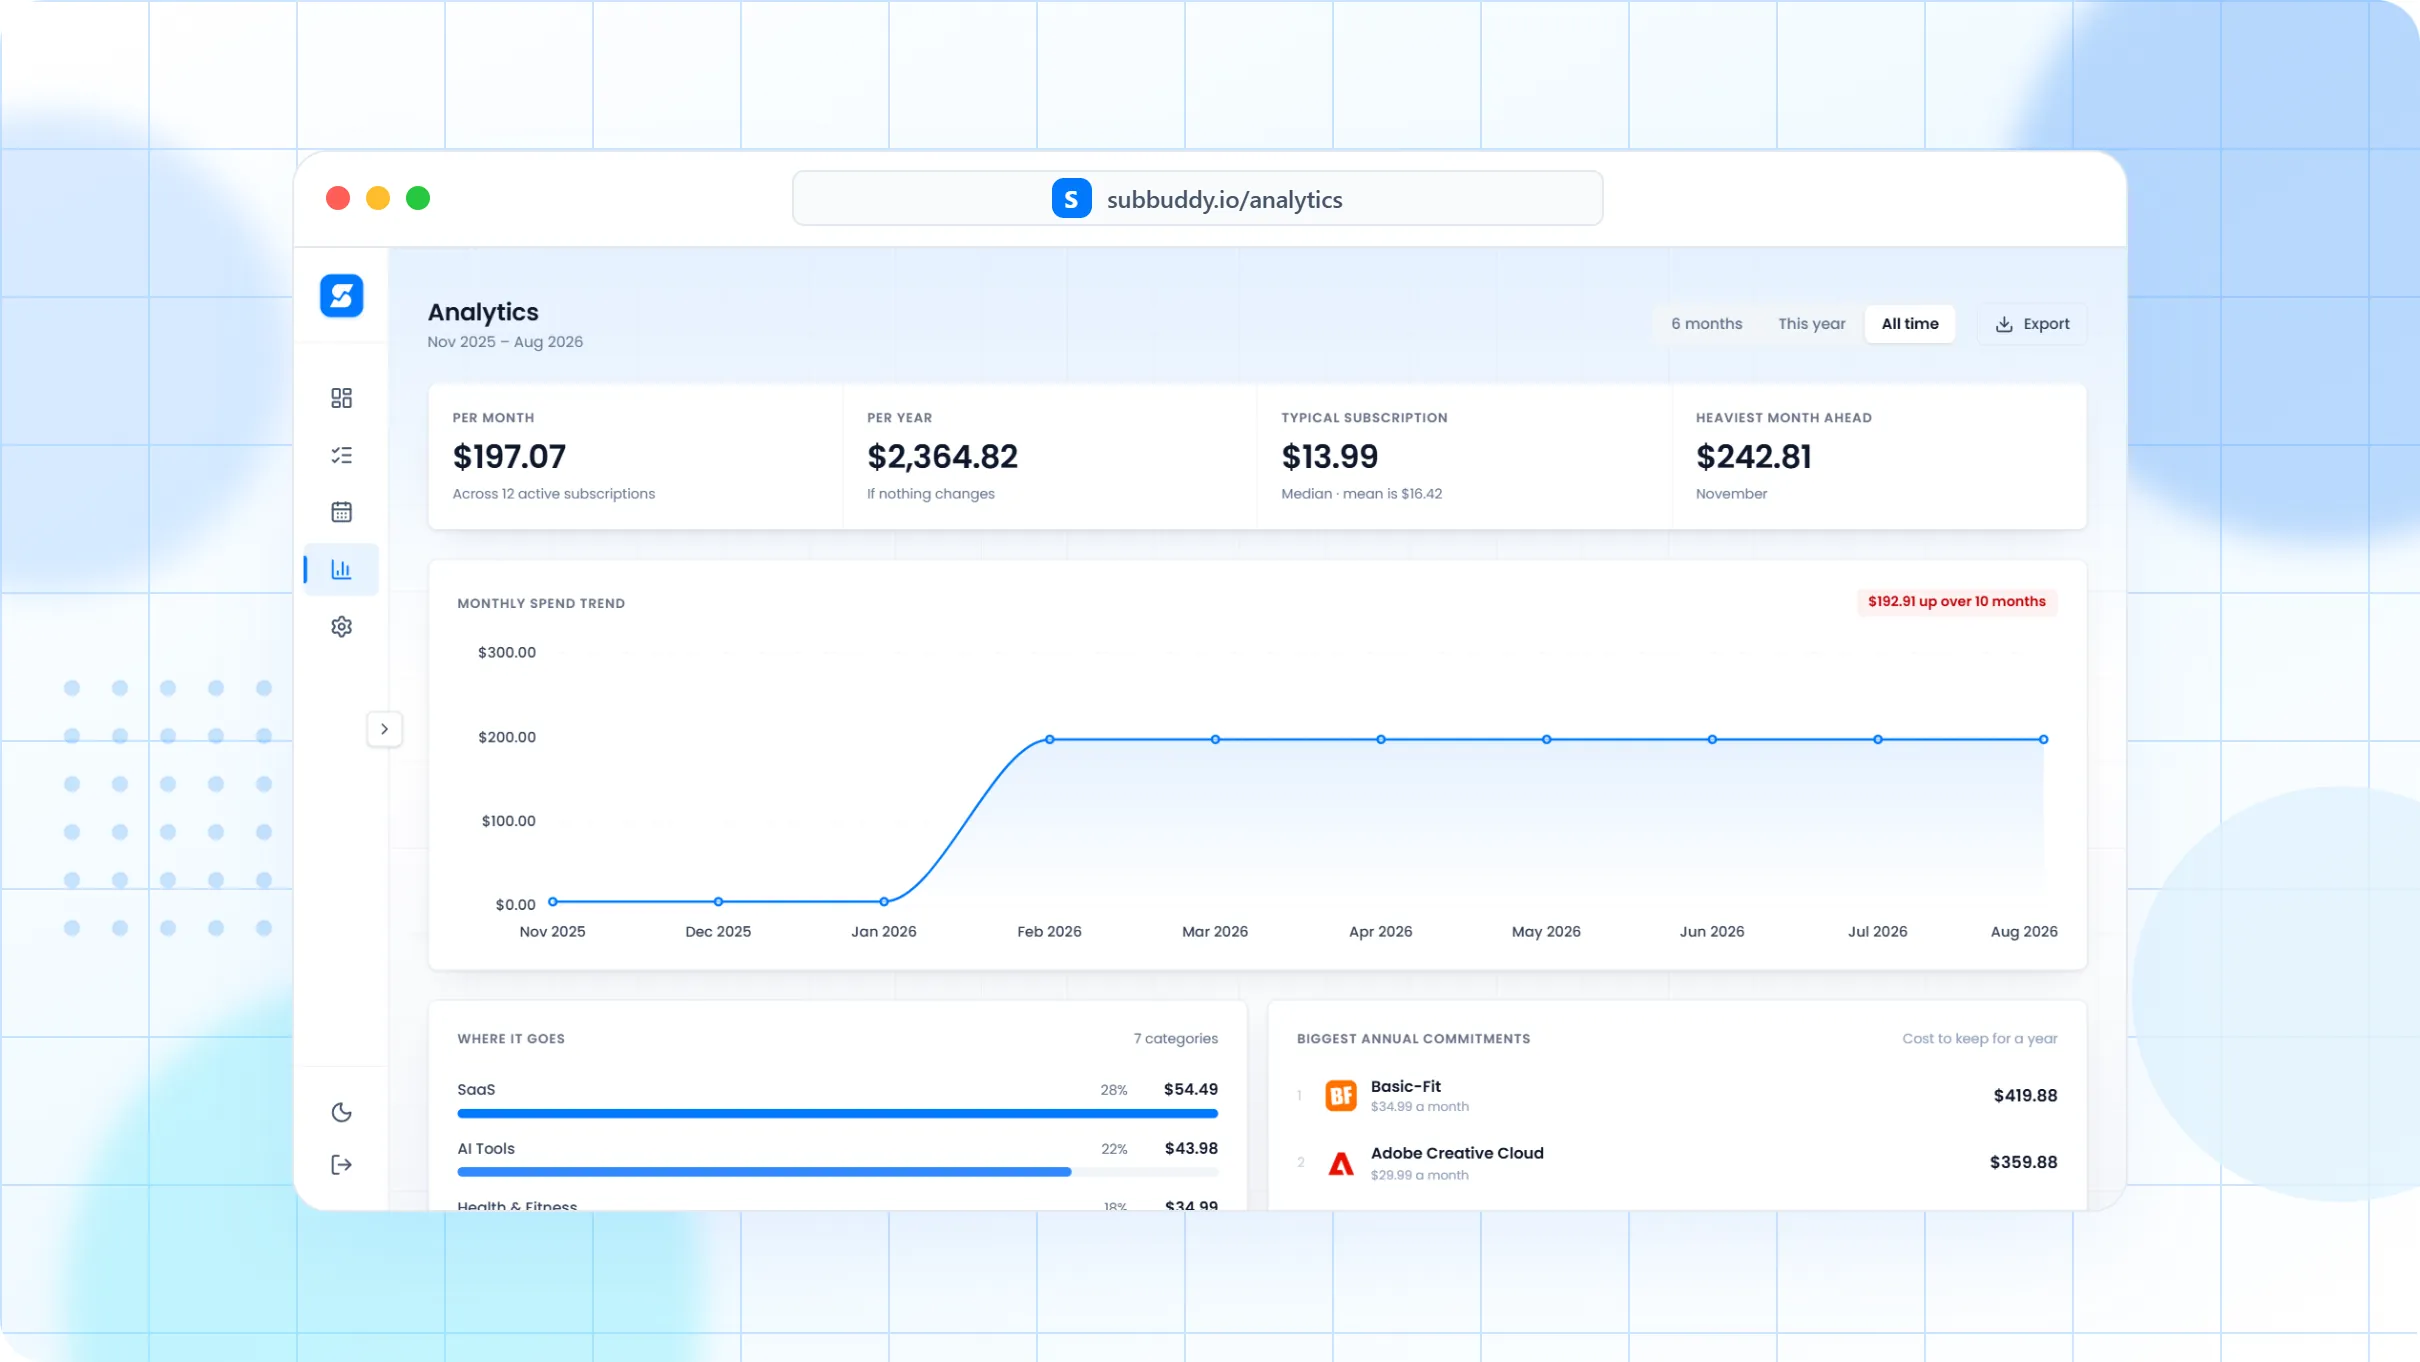Click the Basic-Fit logo icon
Viewport: 2420px width, 1362px height.
pos(1340,1095)
